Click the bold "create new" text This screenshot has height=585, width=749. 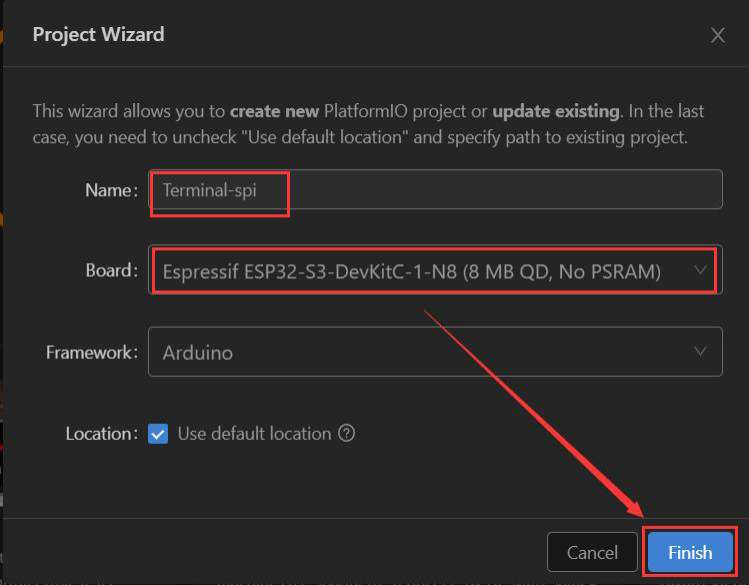point(275,111)
